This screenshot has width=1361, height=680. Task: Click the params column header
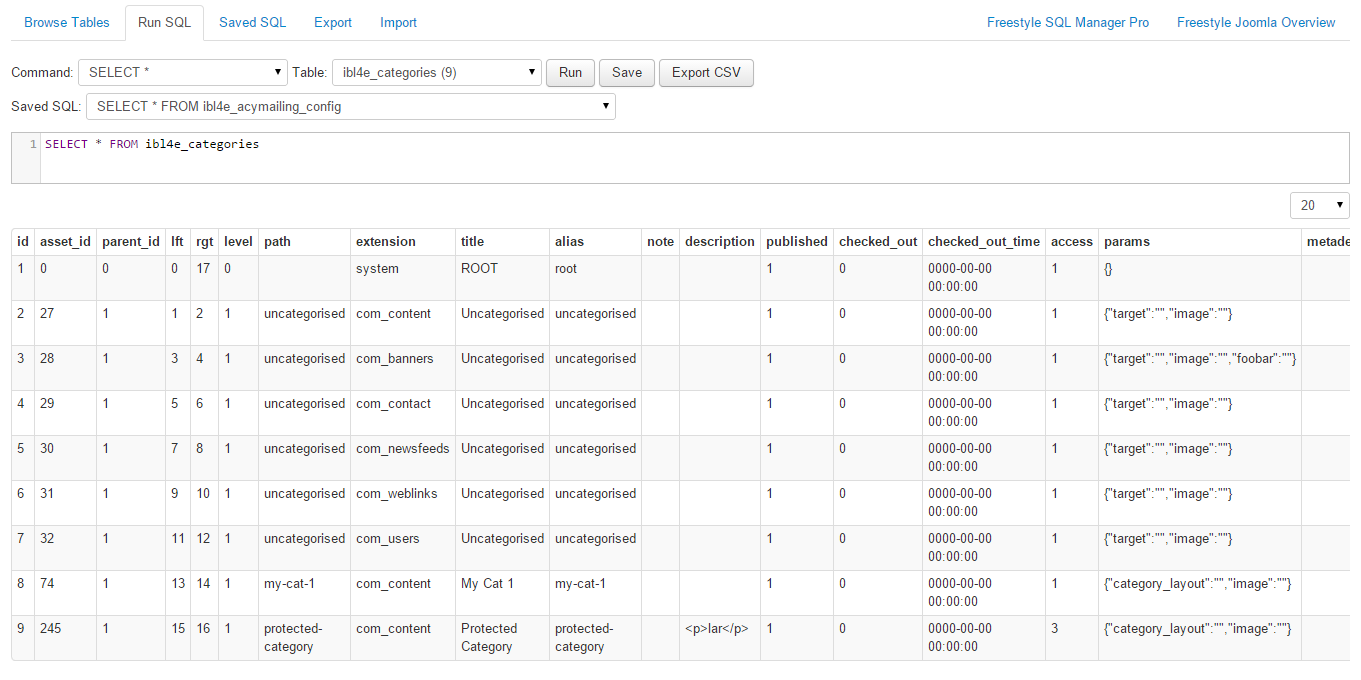[1200, 241]
